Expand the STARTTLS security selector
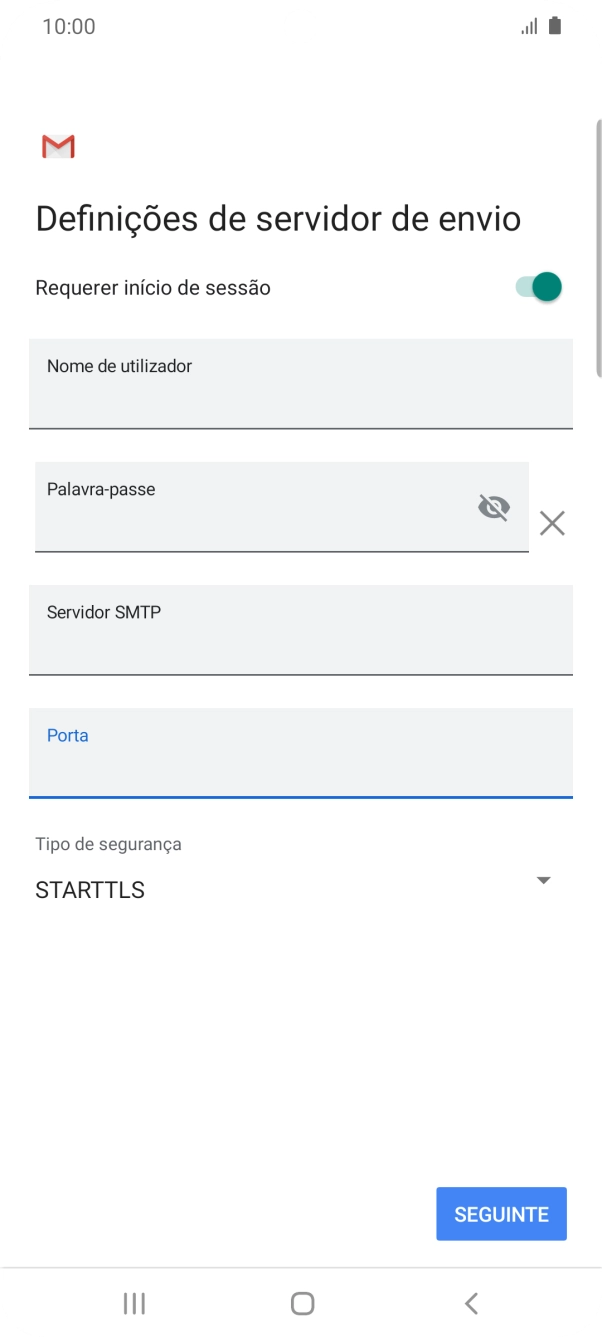Image resolution: width=602 pixels, height=1337 pixels. pos(542,880)
